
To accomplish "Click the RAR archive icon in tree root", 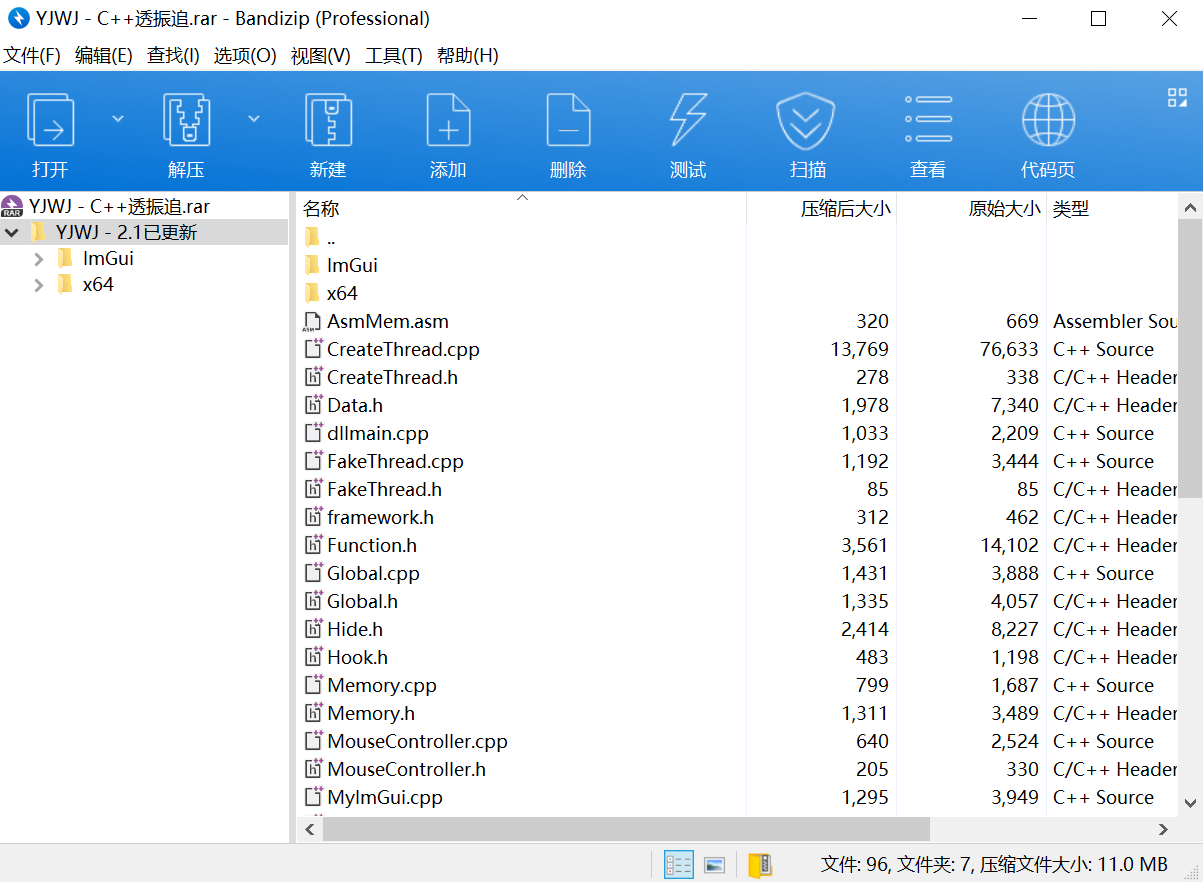I will click(12, 207).
